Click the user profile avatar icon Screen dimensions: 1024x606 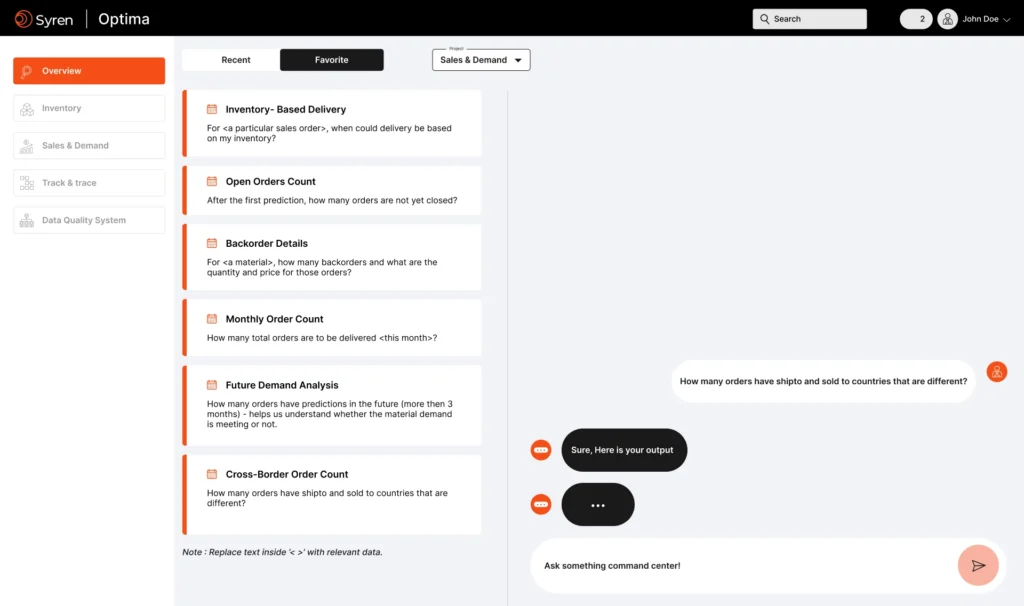(947, 19)
